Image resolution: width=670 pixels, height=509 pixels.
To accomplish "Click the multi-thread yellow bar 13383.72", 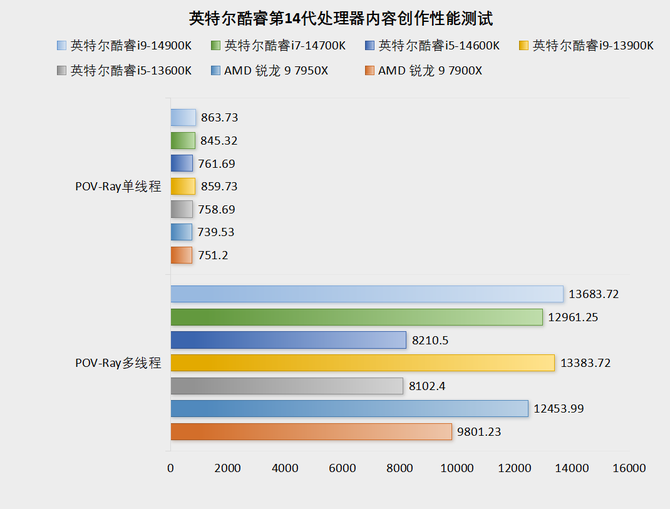I will click(x=363, y=363).
